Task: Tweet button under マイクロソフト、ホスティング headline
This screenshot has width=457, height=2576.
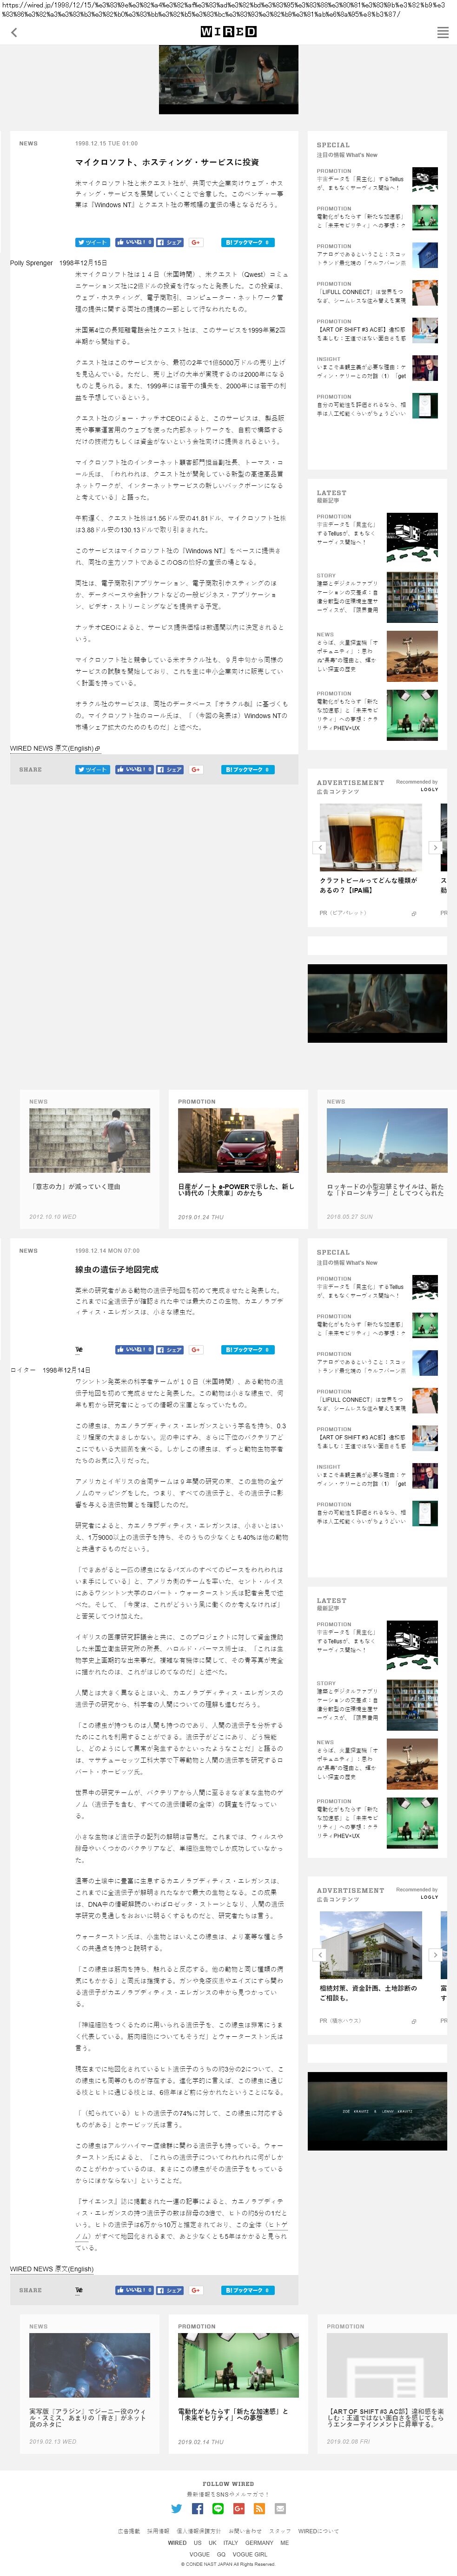Action: [x=93, y=242]
